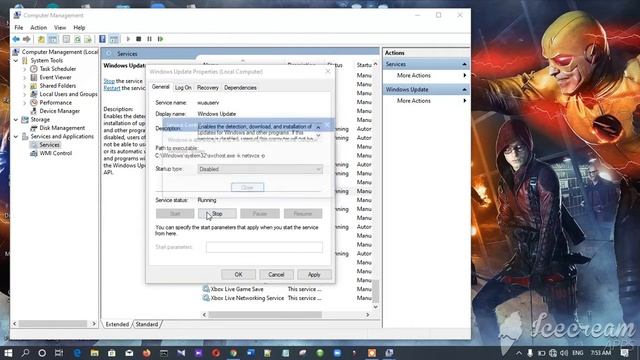The height and width of the screenshot is (360, 640).
Task: Collapse Windows Update section in Actions pane
Action: click(x=464, y=89)
